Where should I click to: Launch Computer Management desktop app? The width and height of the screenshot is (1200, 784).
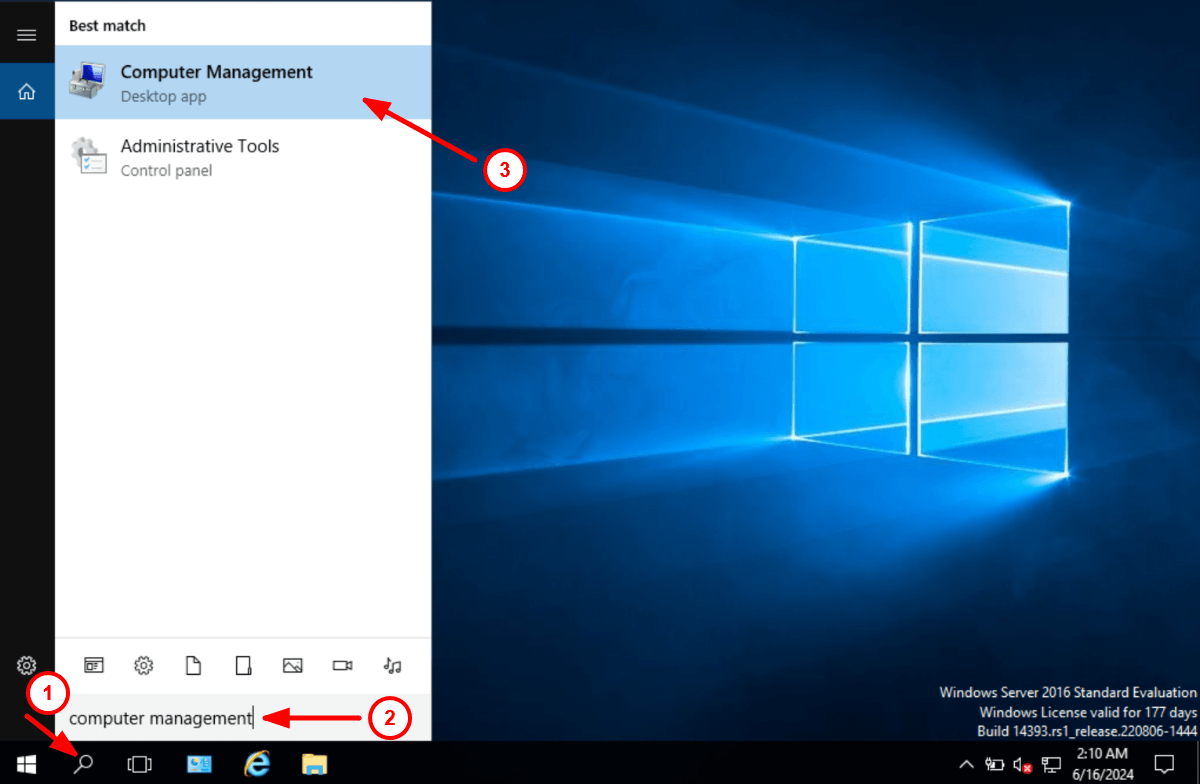tap(216, 82)
